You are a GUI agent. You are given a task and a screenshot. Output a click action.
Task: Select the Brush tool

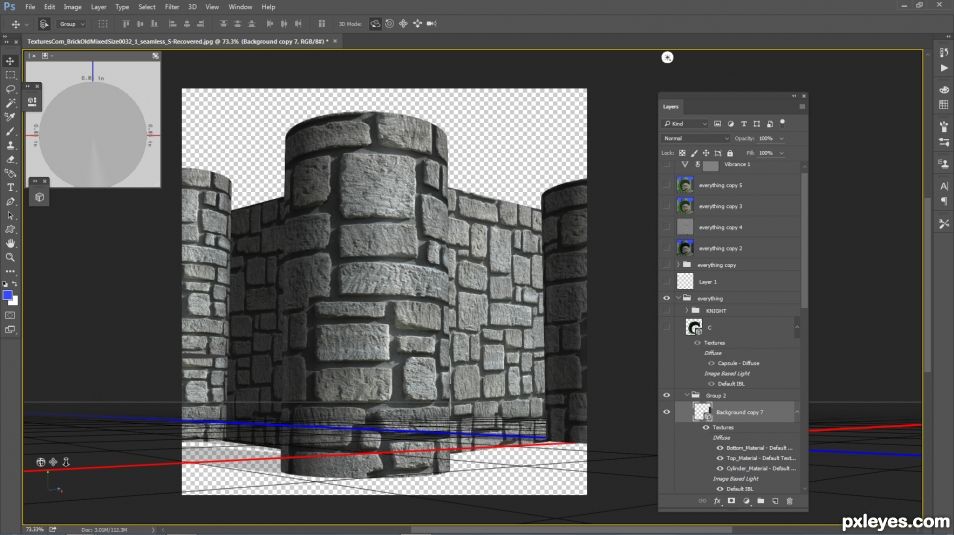click(10, 131)
